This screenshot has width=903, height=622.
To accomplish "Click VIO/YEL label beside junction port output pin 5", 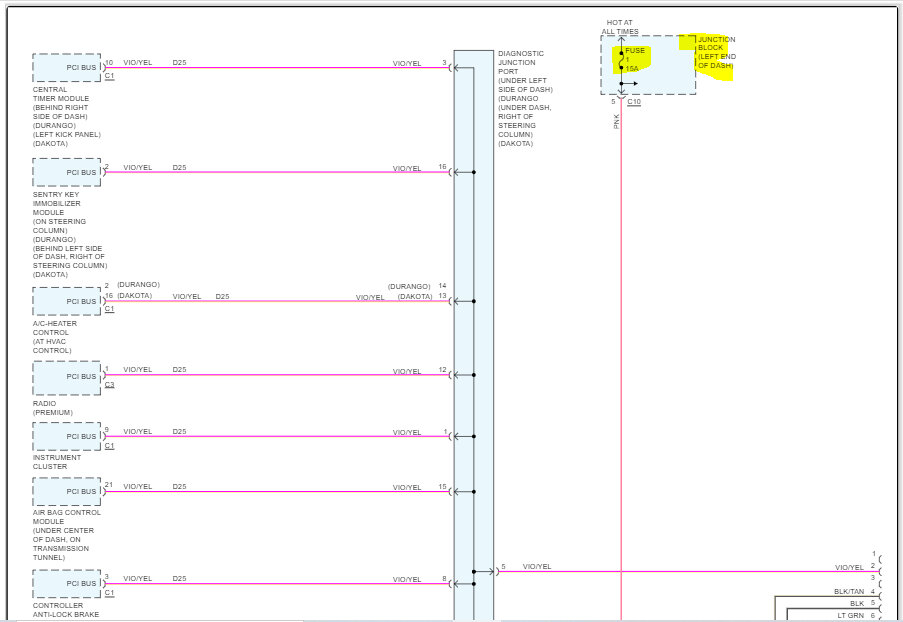I will [537, 567].
